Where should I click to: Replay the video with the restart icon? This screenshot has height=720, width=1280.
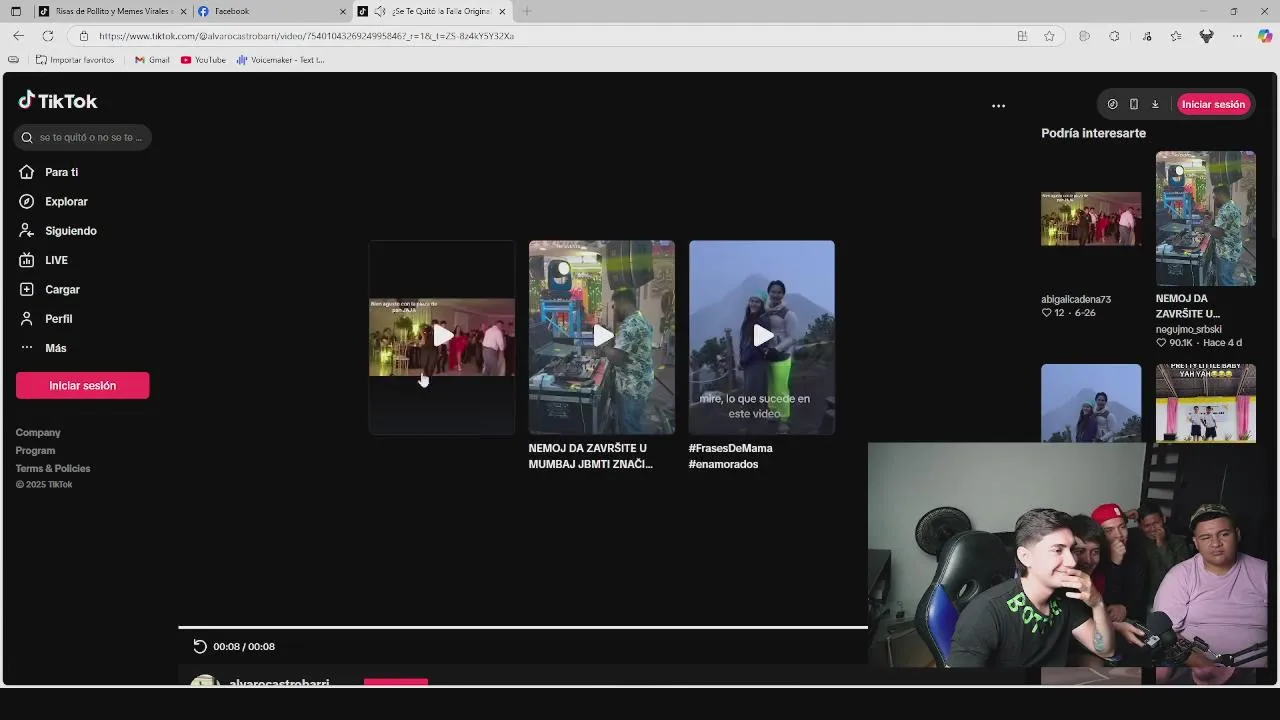tap(200, 647)
